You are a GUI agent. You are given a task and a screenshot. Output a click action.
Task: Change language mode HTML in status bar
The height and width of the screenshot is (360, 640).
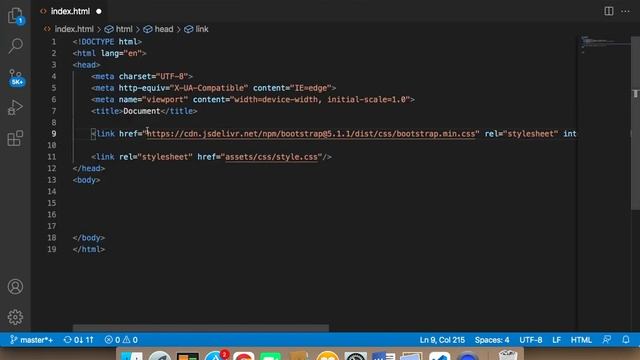(x=581, y=340)
